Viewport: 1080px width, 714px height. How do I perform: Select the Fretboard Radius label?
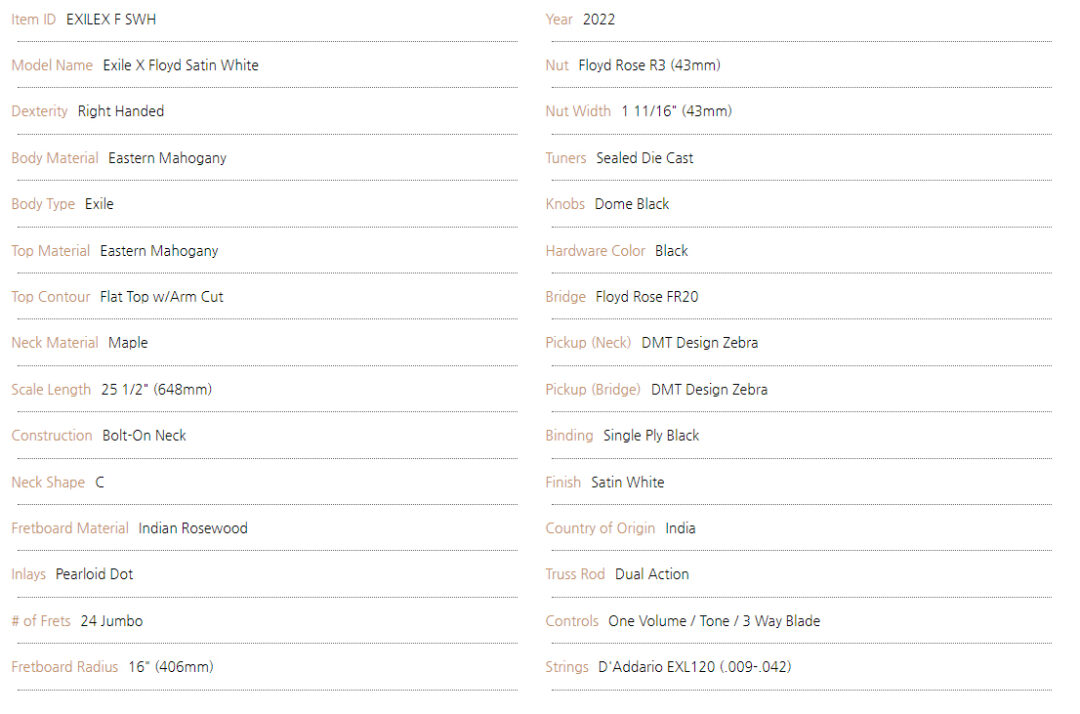click(x=65, y=667)
